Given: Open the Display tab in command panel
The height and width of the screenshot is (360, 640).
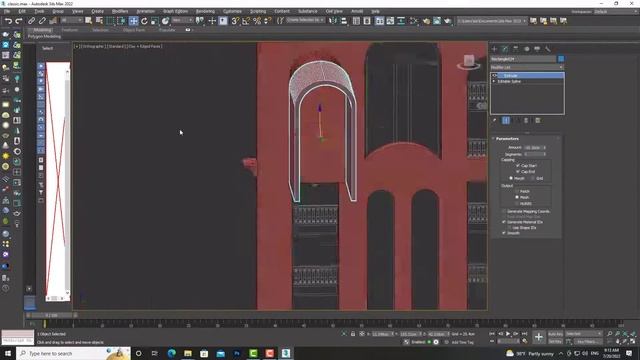Looking at the screenshot, I should (x=537, y=49).
